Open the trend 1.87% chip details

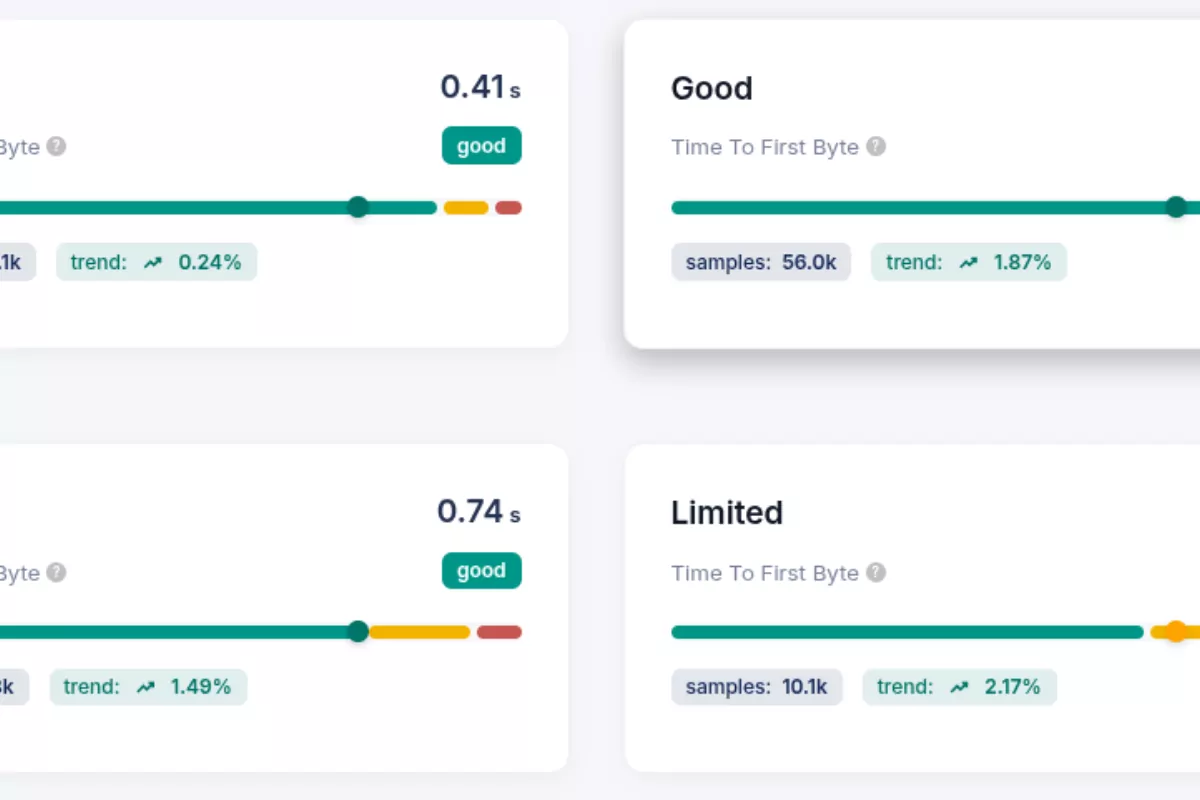(968, 262)
